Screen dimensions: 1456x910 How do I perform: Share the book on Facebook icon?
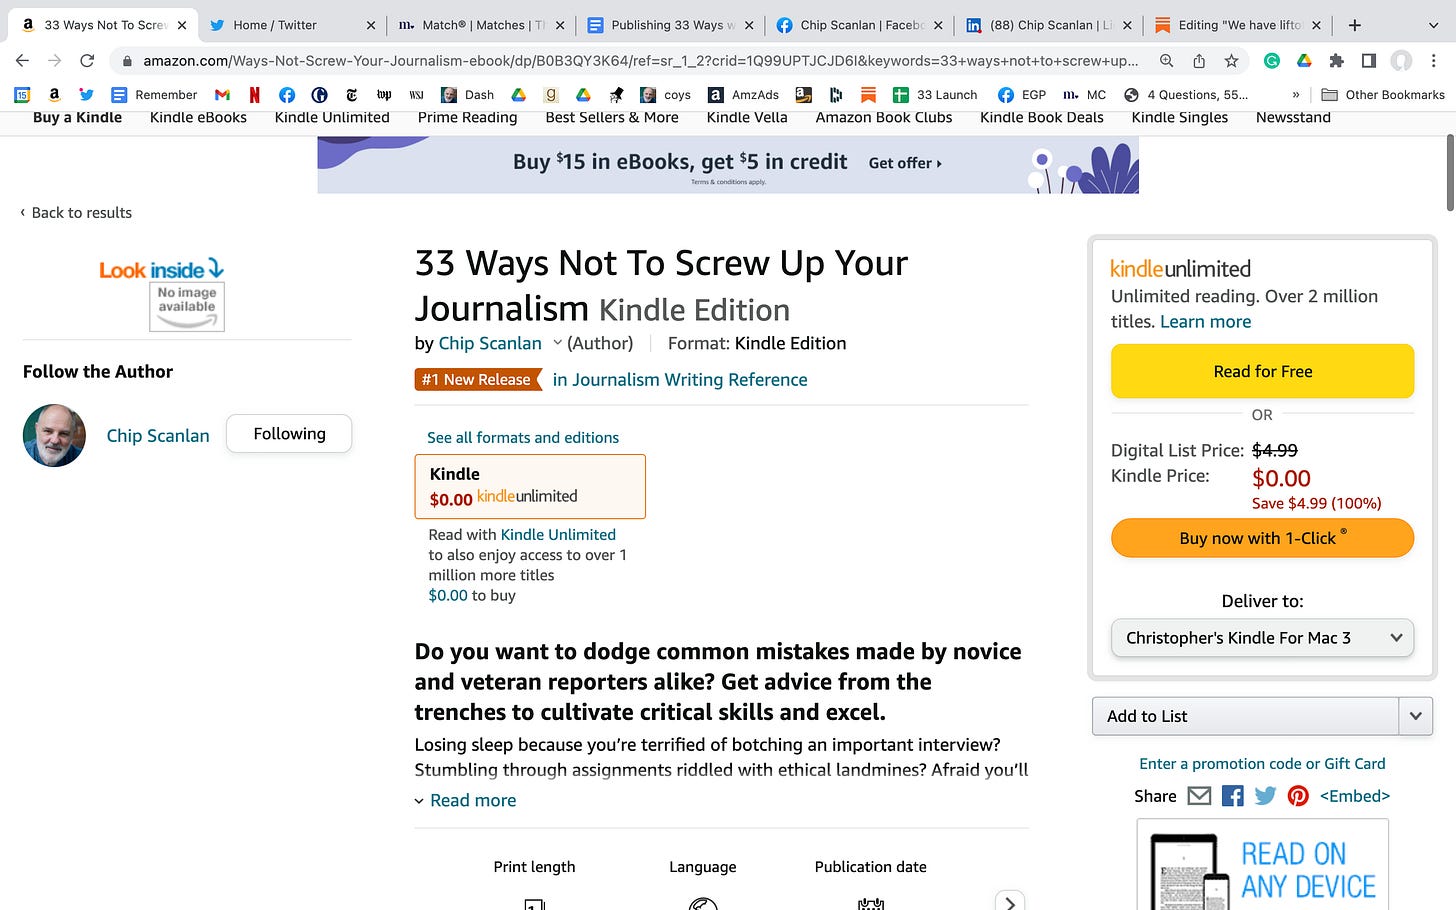[x=1233, y=796]
